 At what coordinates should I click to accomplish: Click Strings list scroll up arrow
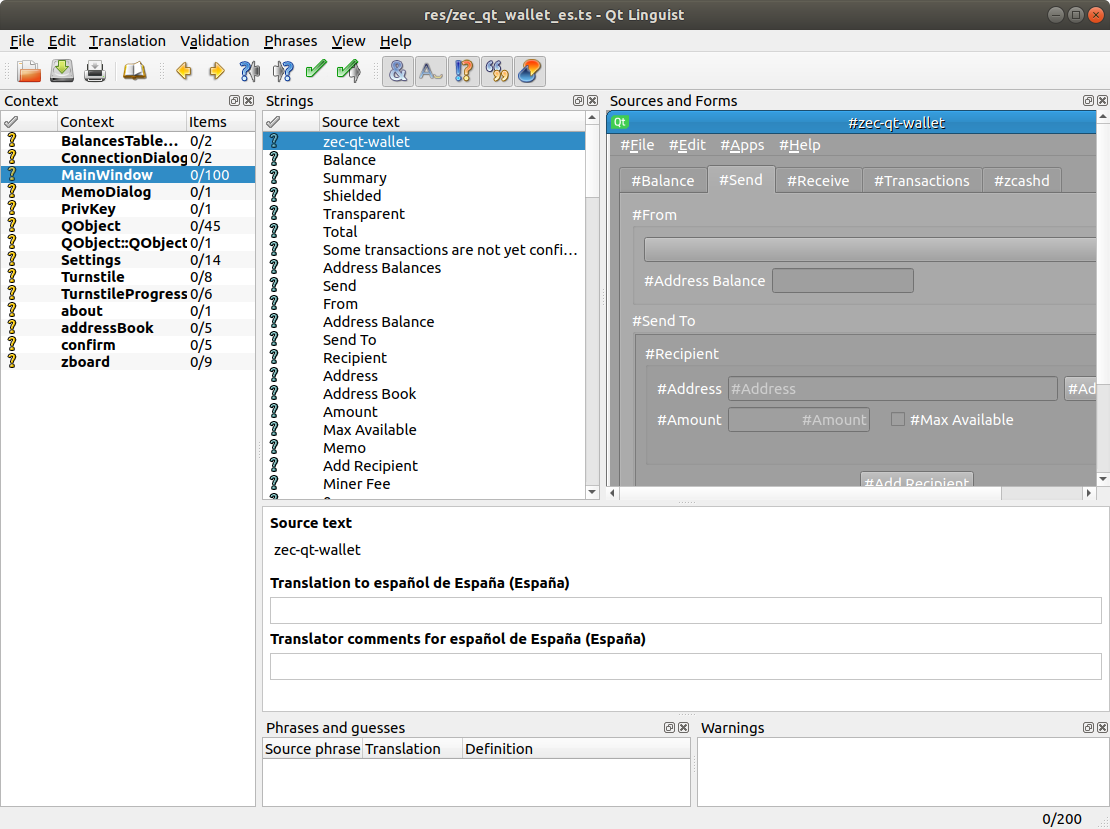[593, 118]
